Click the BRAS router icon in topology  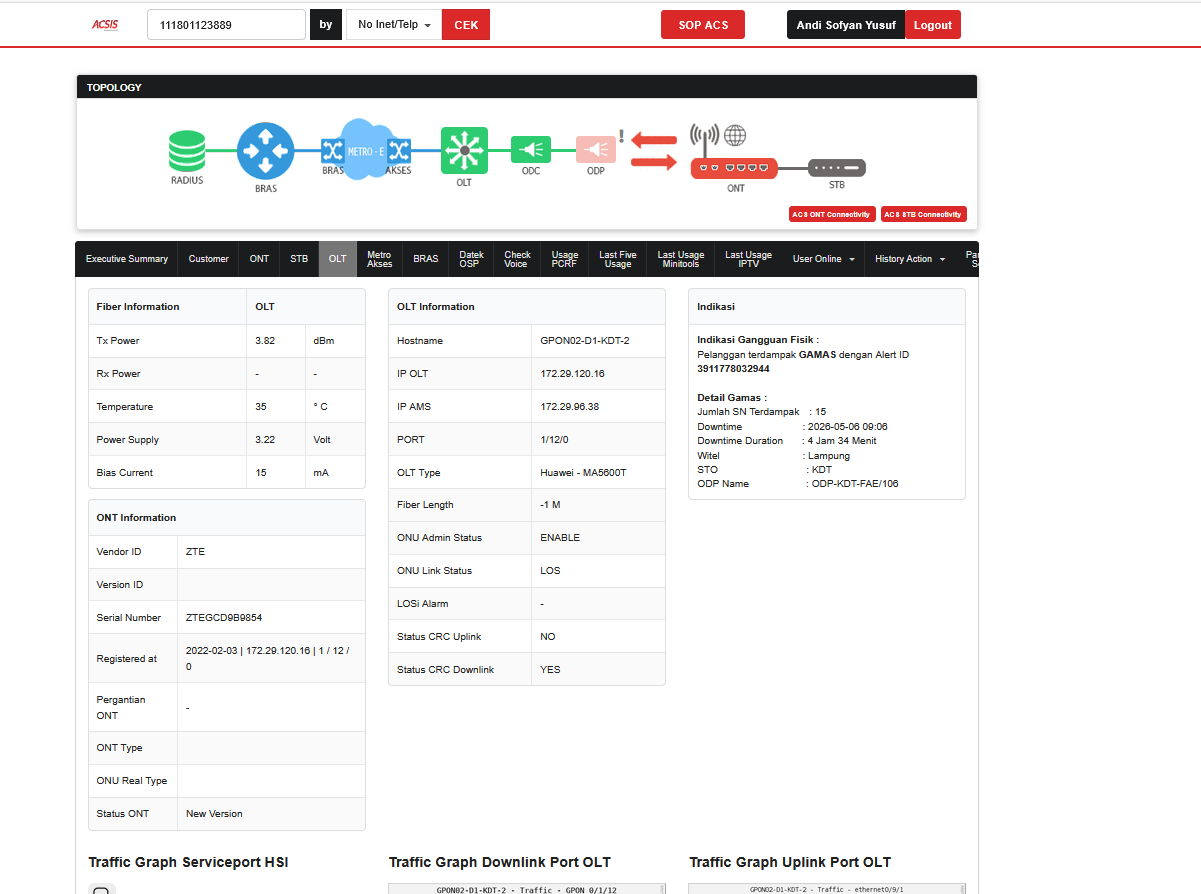[x=265, y=151]
